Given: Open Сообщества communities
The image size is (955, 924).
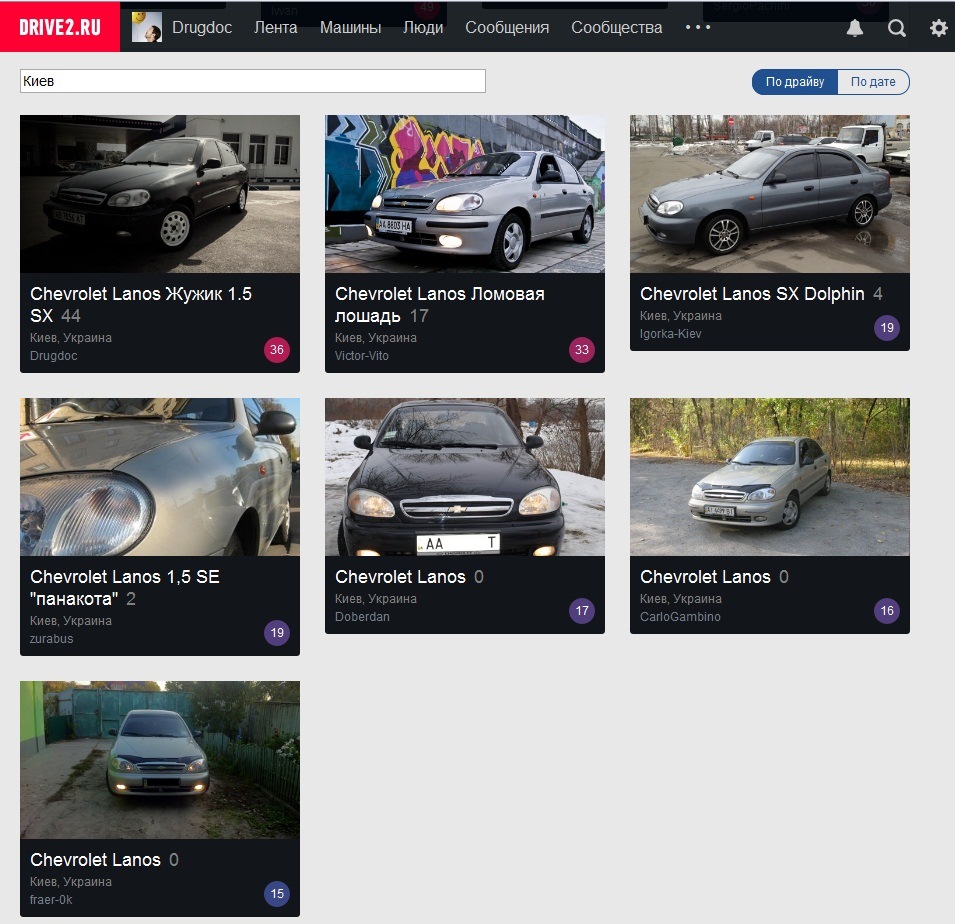Looking at the screenshot, I should pos(616,27).
